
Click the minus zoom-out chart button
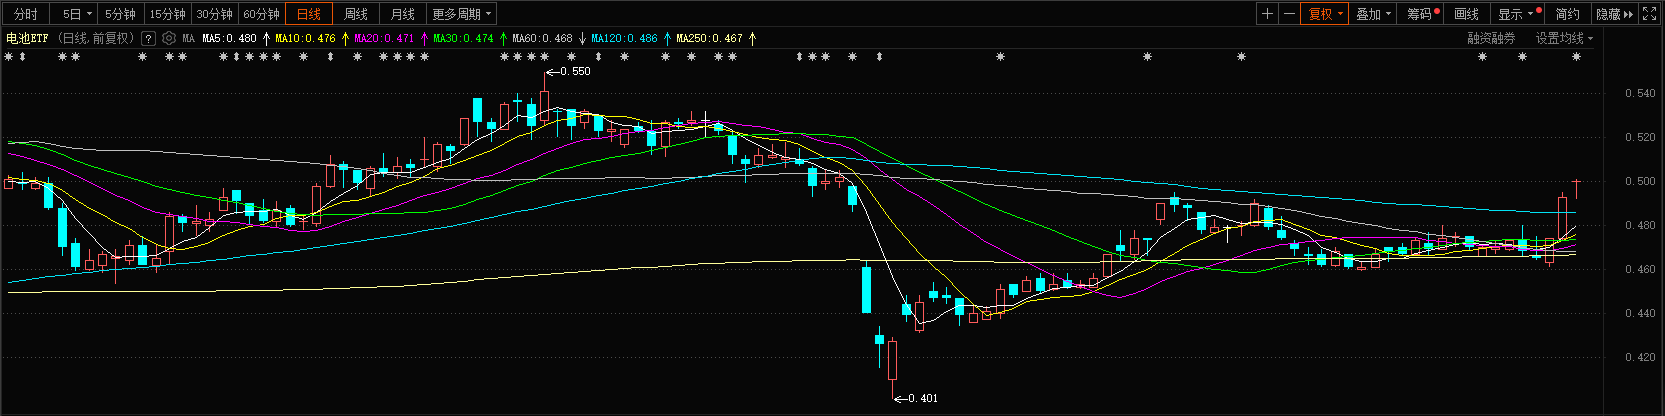point(1289,14)
